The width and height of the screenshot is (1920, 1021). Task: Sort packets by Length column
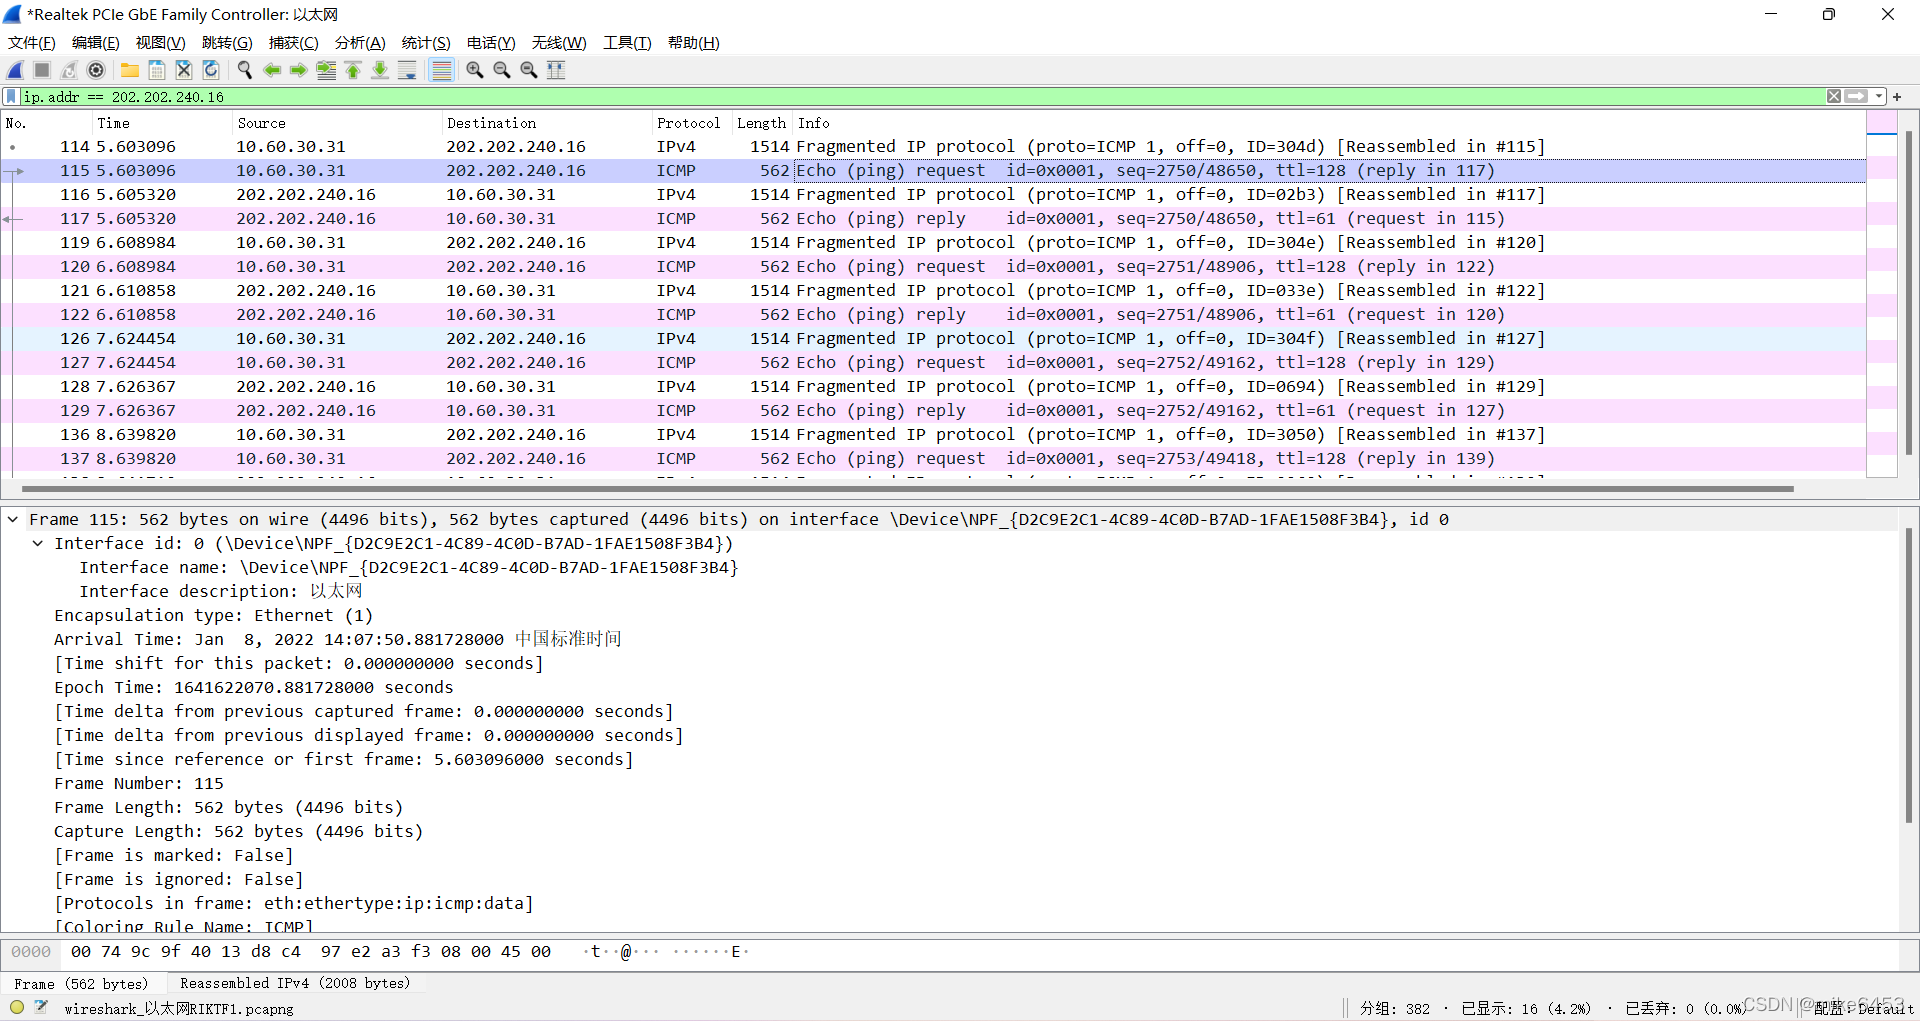pos(762,123)
